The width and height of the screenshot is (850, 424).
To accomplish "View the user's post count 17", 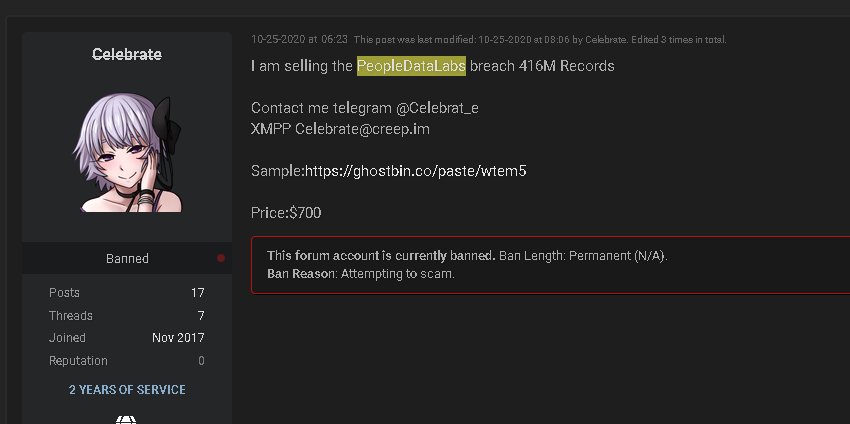I will (x=198, y=293).
